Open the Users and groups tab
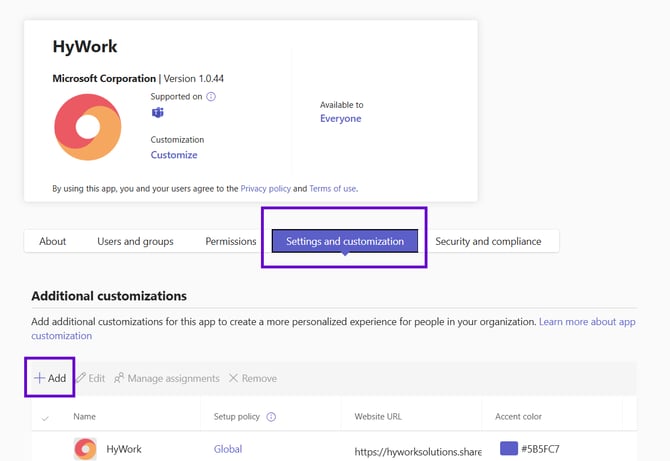Screen dimensions: 670x461 (135, 241)
